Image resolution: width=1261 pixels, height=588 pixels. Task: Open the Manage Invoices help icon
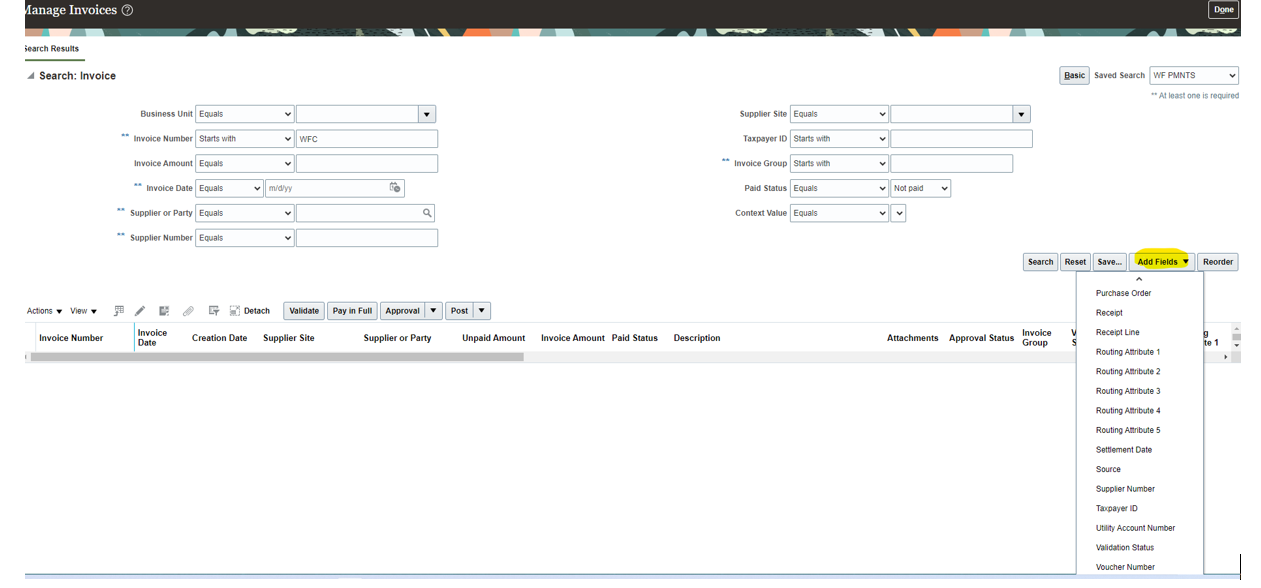126,10
